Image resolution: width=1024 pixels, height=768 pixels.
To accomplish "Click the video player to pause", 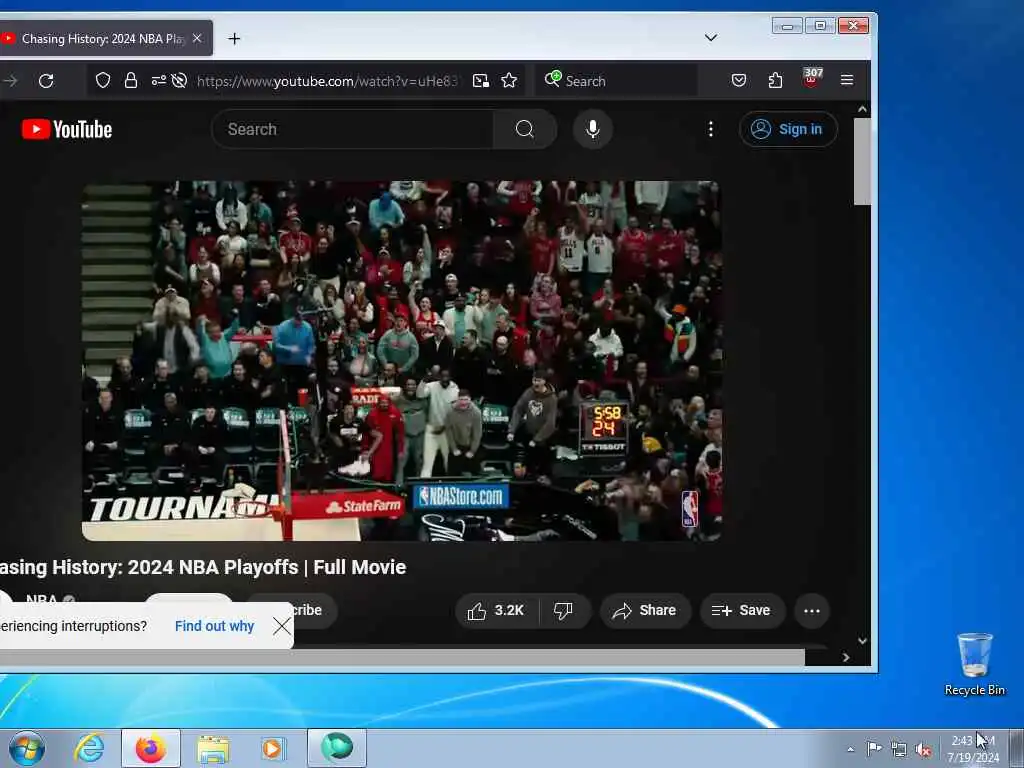I will point(402,360).
